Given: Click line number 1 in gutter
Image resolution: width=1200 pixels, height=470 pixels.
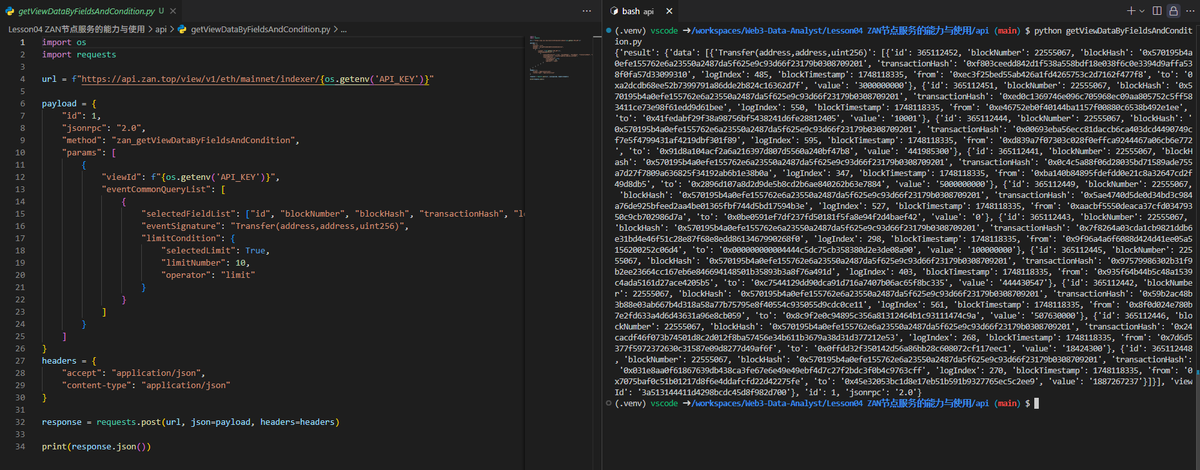Looking at the screenshot, I should click(x=24, y=43).
